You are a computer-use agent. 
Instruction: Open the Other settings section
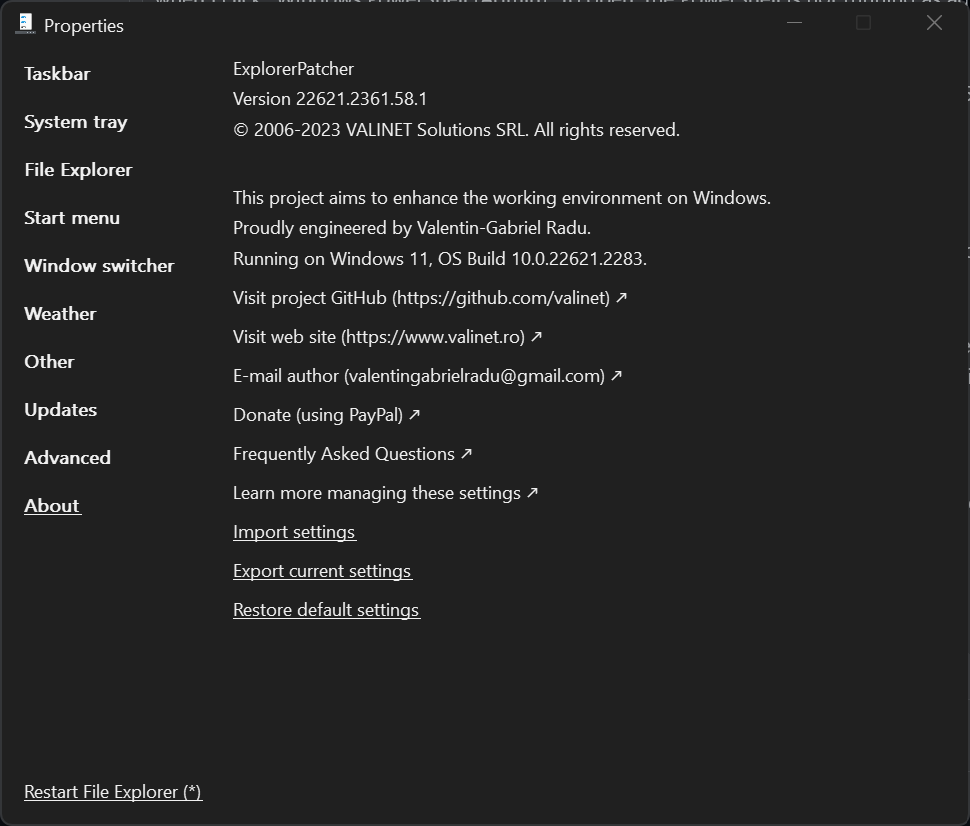pos(49,361)
